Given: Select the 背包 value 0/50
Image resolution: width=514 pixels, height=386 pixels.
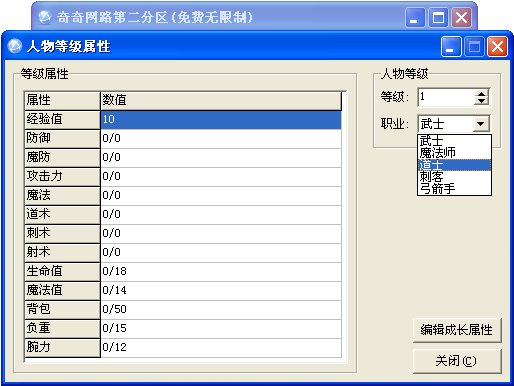Looking at the screenshot, I should (221, 309).
